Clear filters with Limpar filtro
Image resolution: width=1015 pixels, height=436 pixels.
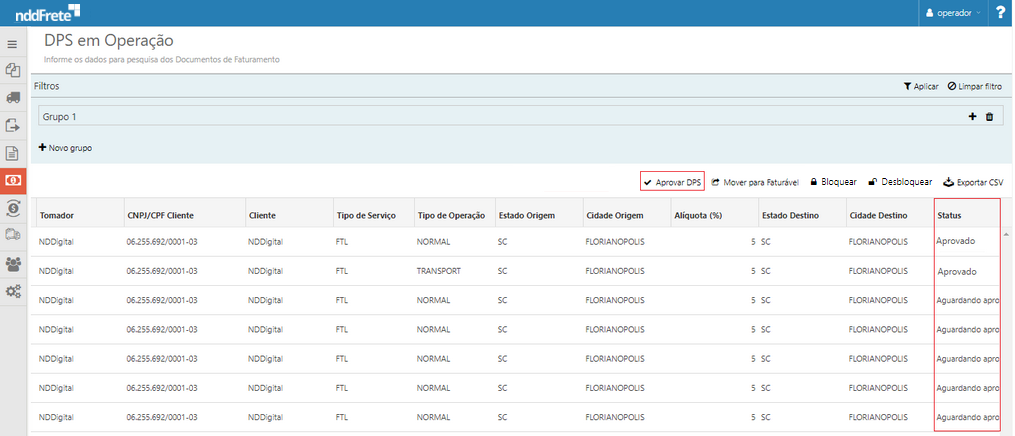coord(974,87)
